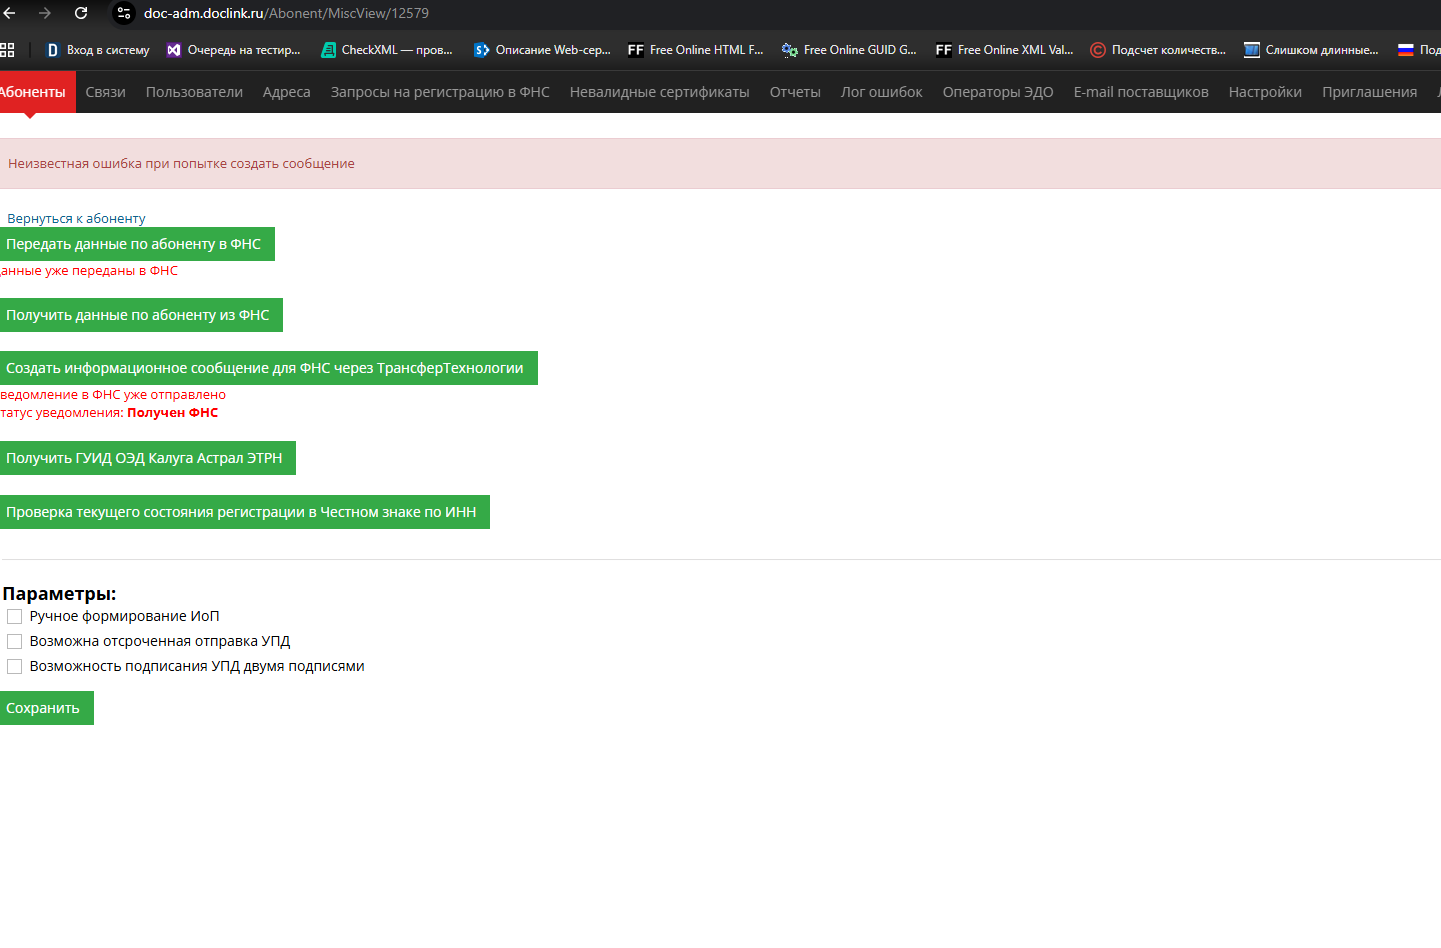Screen dimensions: 1441x948
Task: Follow the 'Вернуться к абоненту' link
Action: [76, 218]
